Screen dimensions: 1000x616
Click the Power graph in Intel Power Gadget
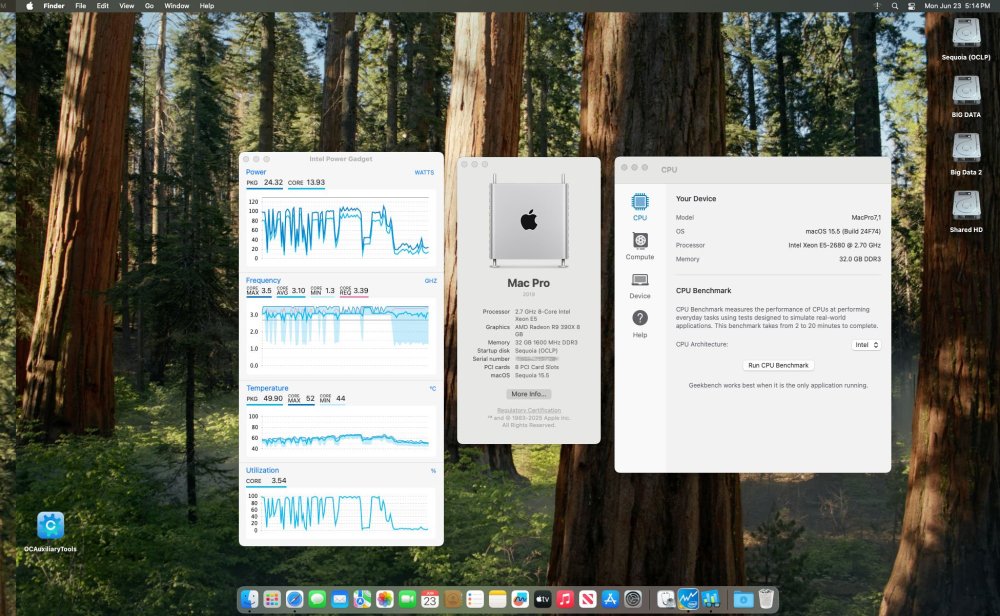(341, 228)
